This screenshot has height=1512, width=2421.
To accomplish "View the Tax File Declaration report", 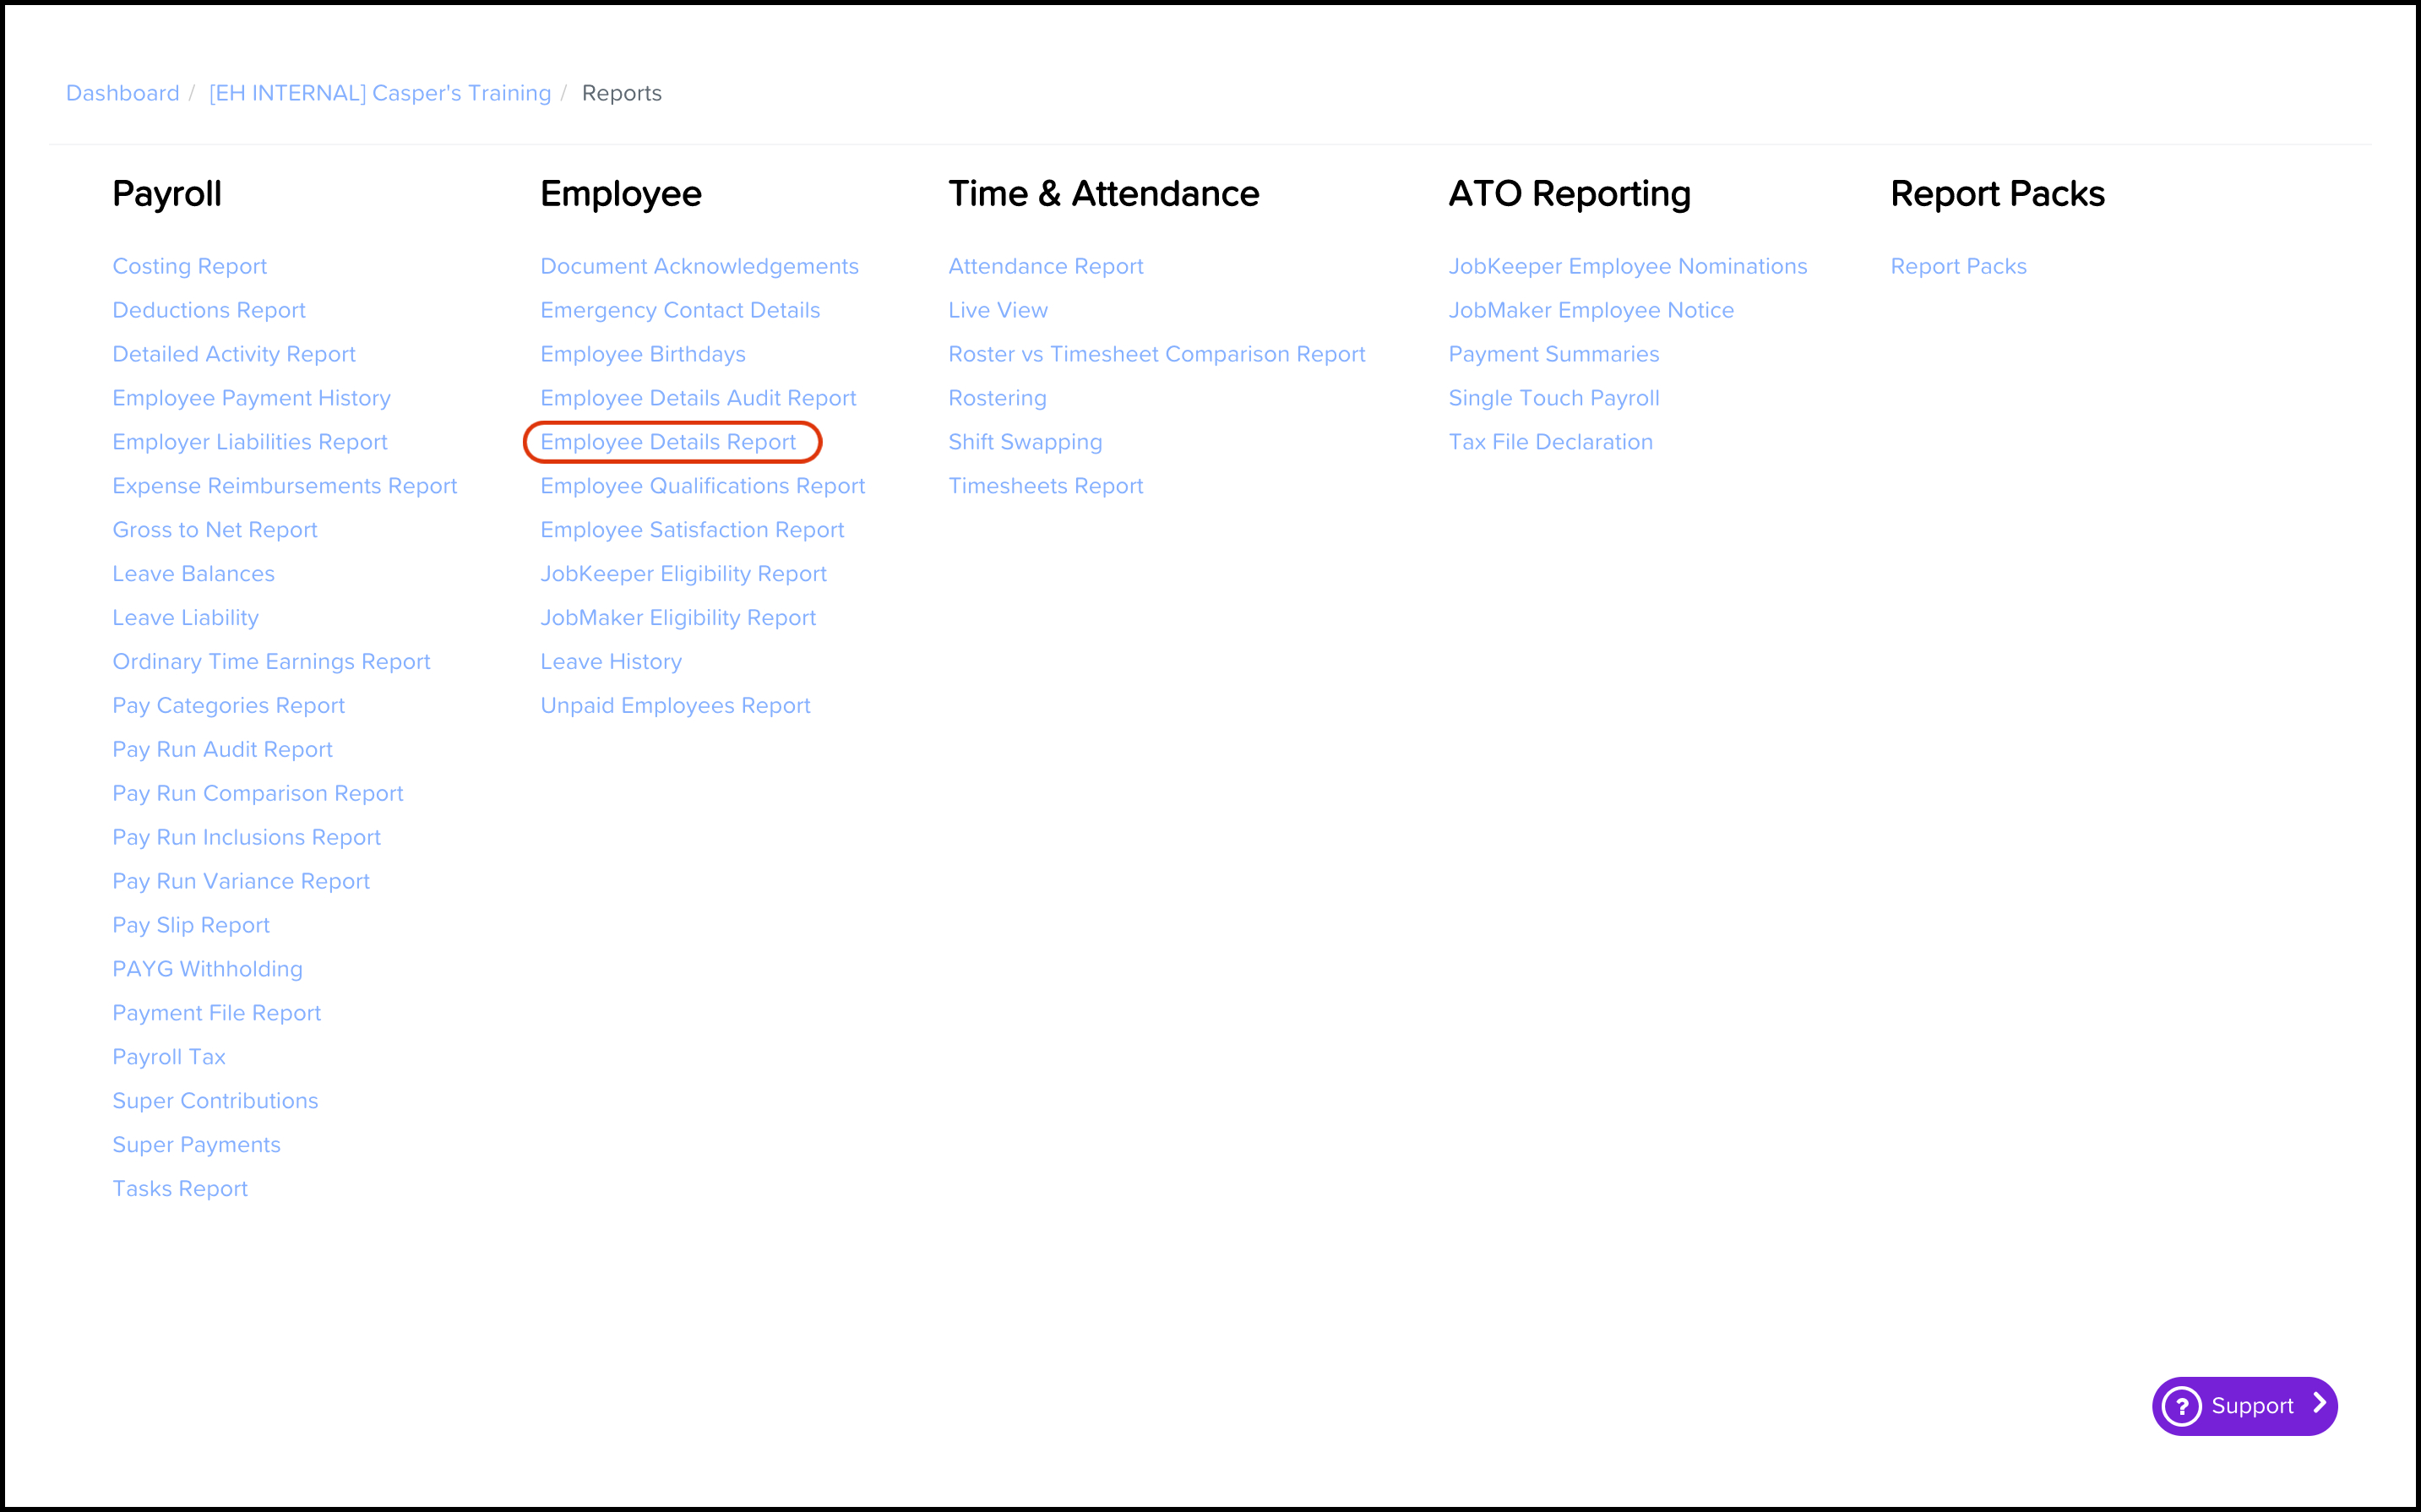I will pyautogui.click(x=1550, y=441).
